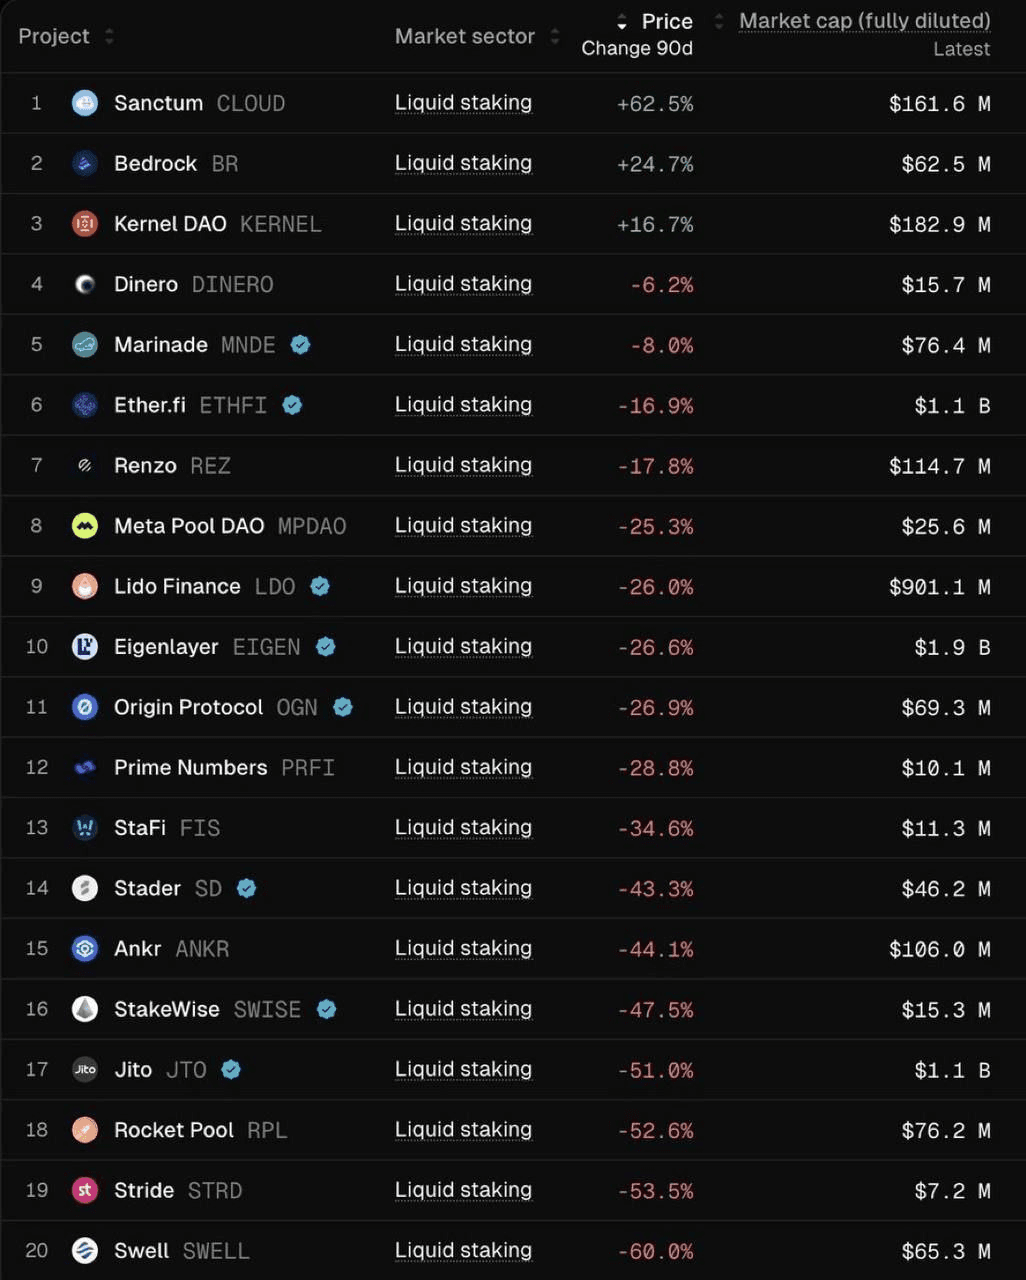
Task: Open Liquid staking sector link for Ankr
Action: point(463,949)
